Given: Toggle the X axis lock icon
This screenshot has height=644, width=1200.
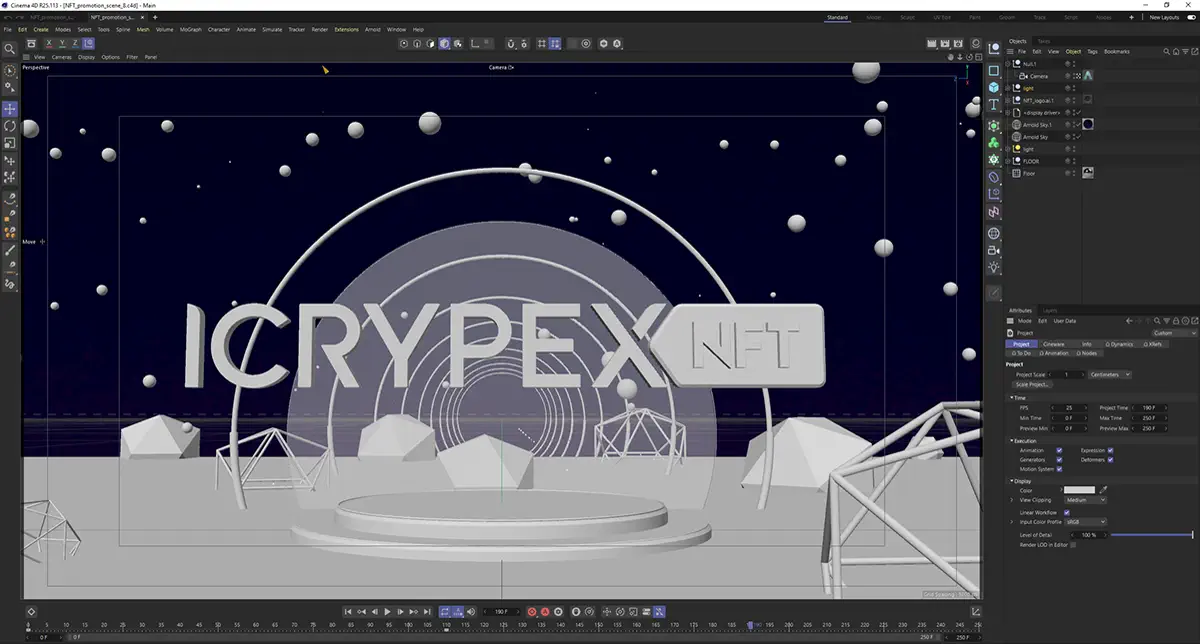Looking at the screenshot, I should pyautogui.click(x=49, y=43).
